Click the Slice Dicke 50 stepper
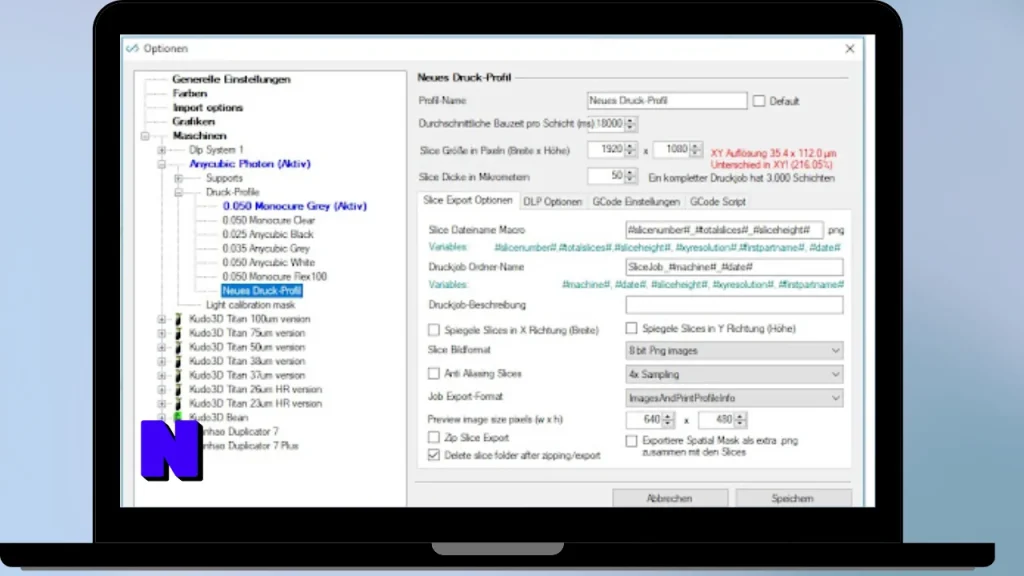 630,176
